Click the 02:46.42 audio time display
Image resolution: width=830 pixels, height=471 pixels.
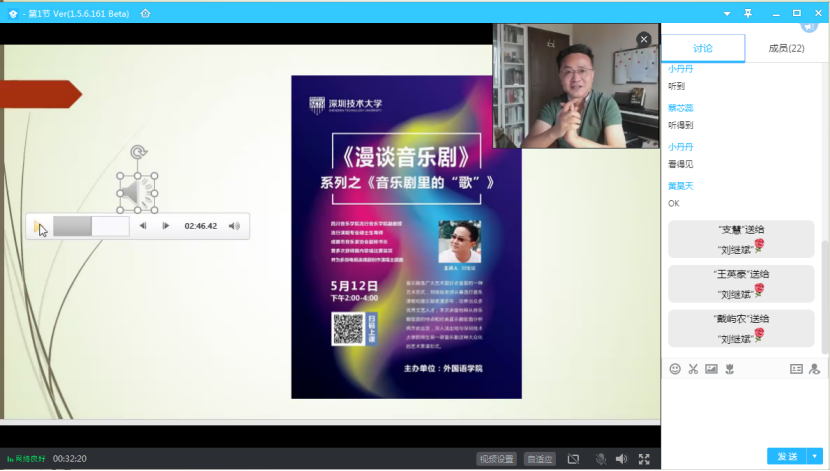point(201,226)
